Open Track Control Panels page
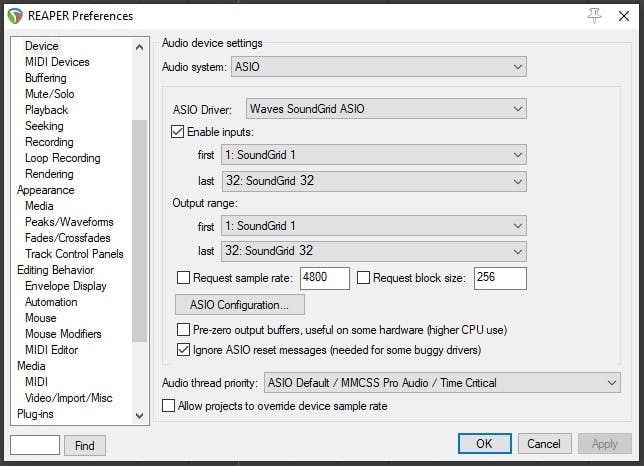 point(74,254)
